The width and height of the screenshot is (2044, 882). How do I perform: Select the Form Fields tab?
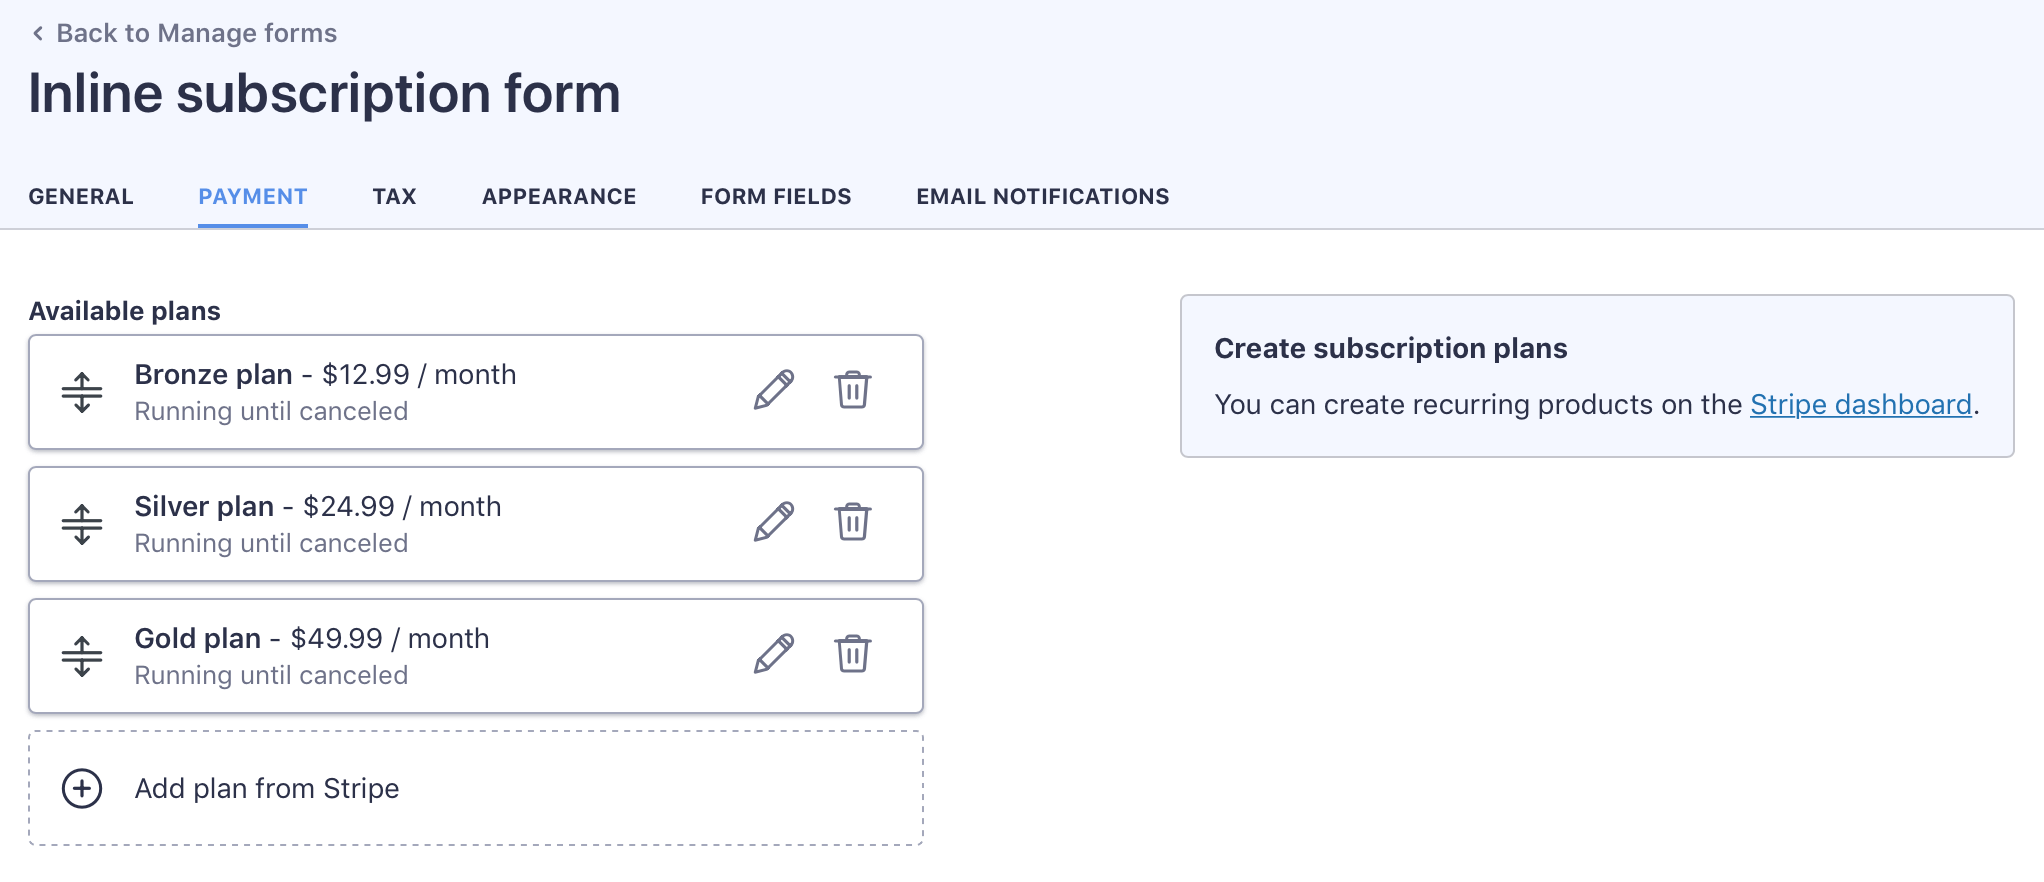(x=776, y=197)
